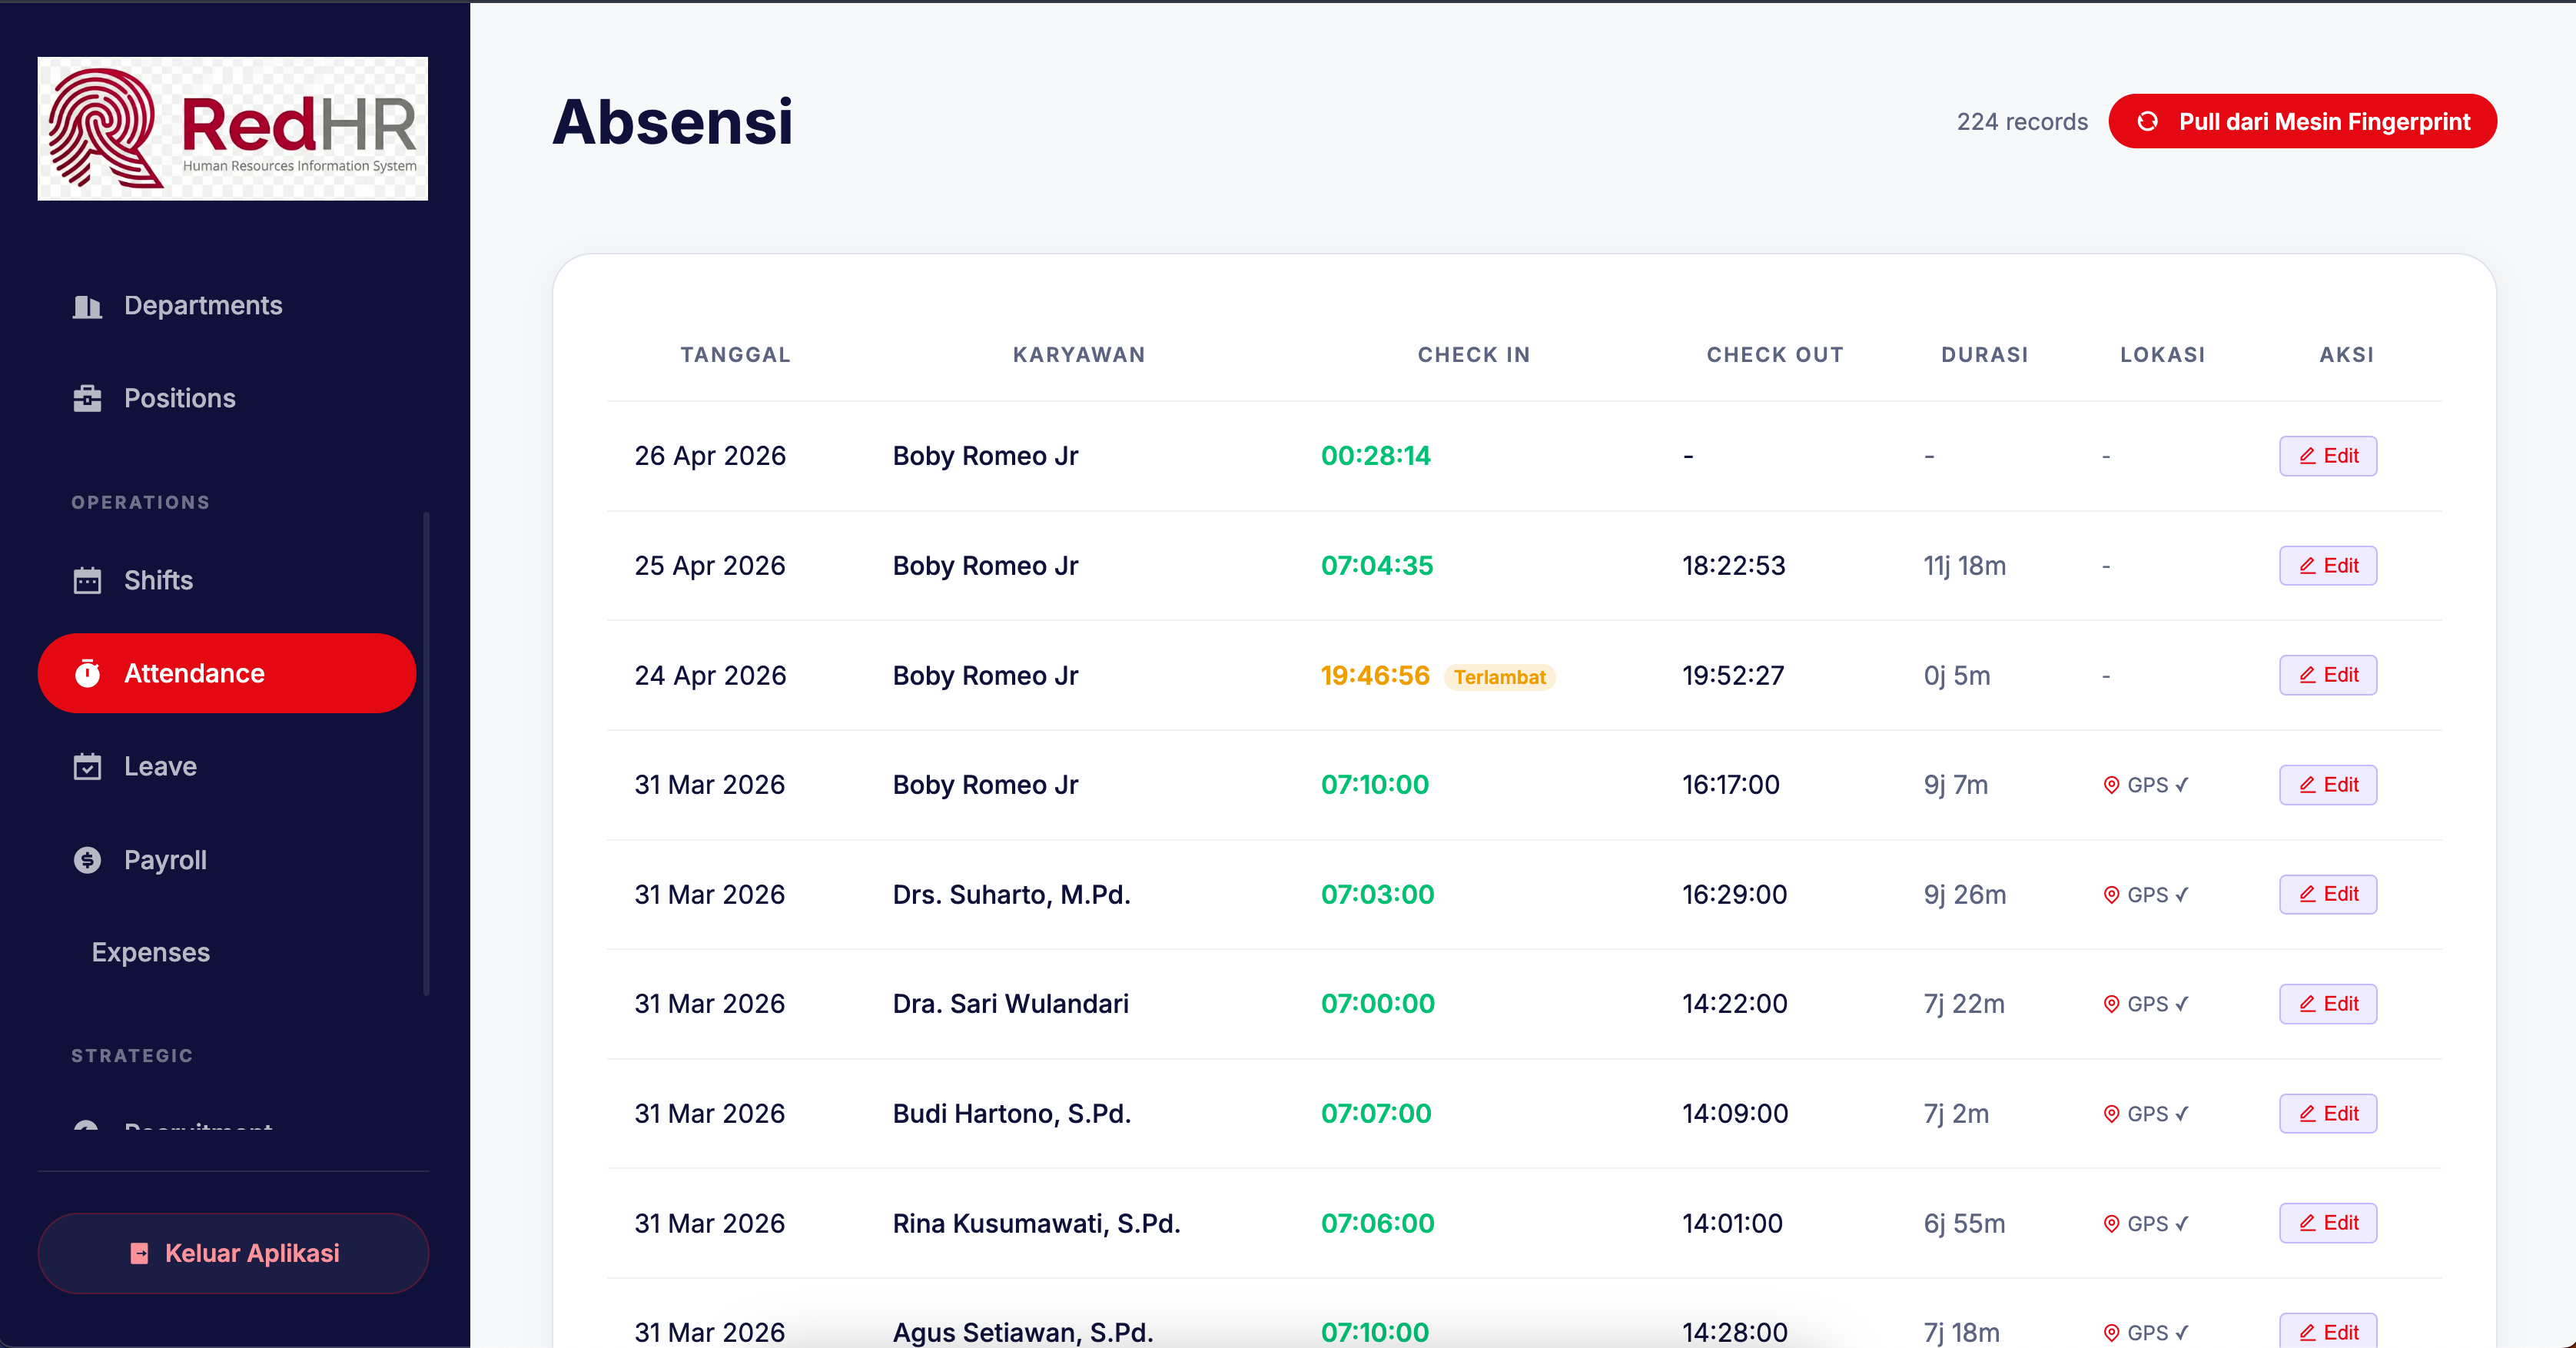Edit the 26 Apr 2026 attendance record
The image size is (2576, 1348).
click(x=2327, y=456)
